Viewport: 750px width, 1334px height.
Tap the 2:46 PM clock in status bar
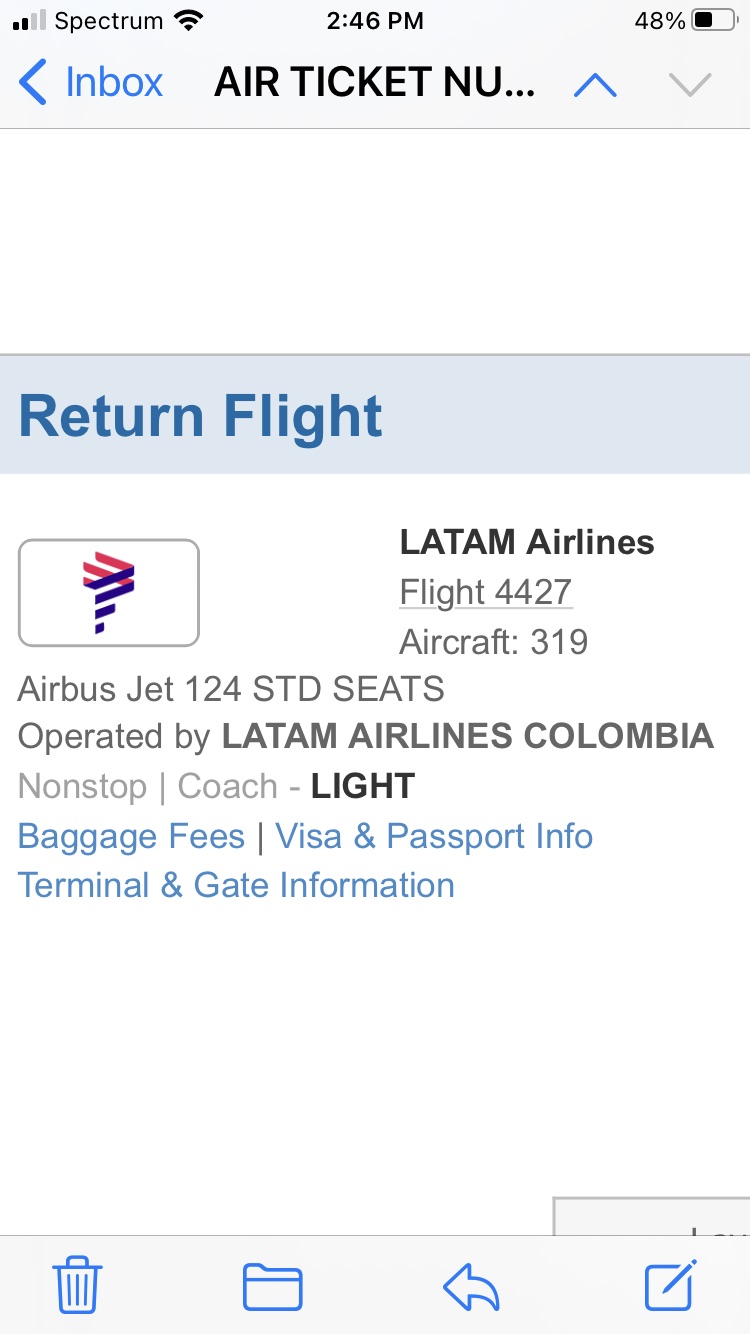point(375,21)
